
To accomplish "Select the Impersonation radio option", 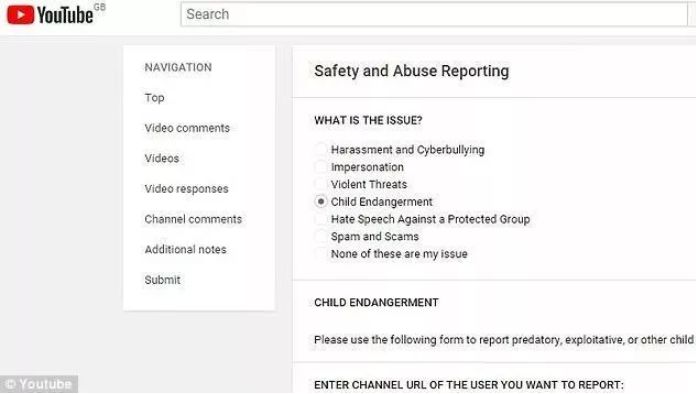I will tap(320, 167).
